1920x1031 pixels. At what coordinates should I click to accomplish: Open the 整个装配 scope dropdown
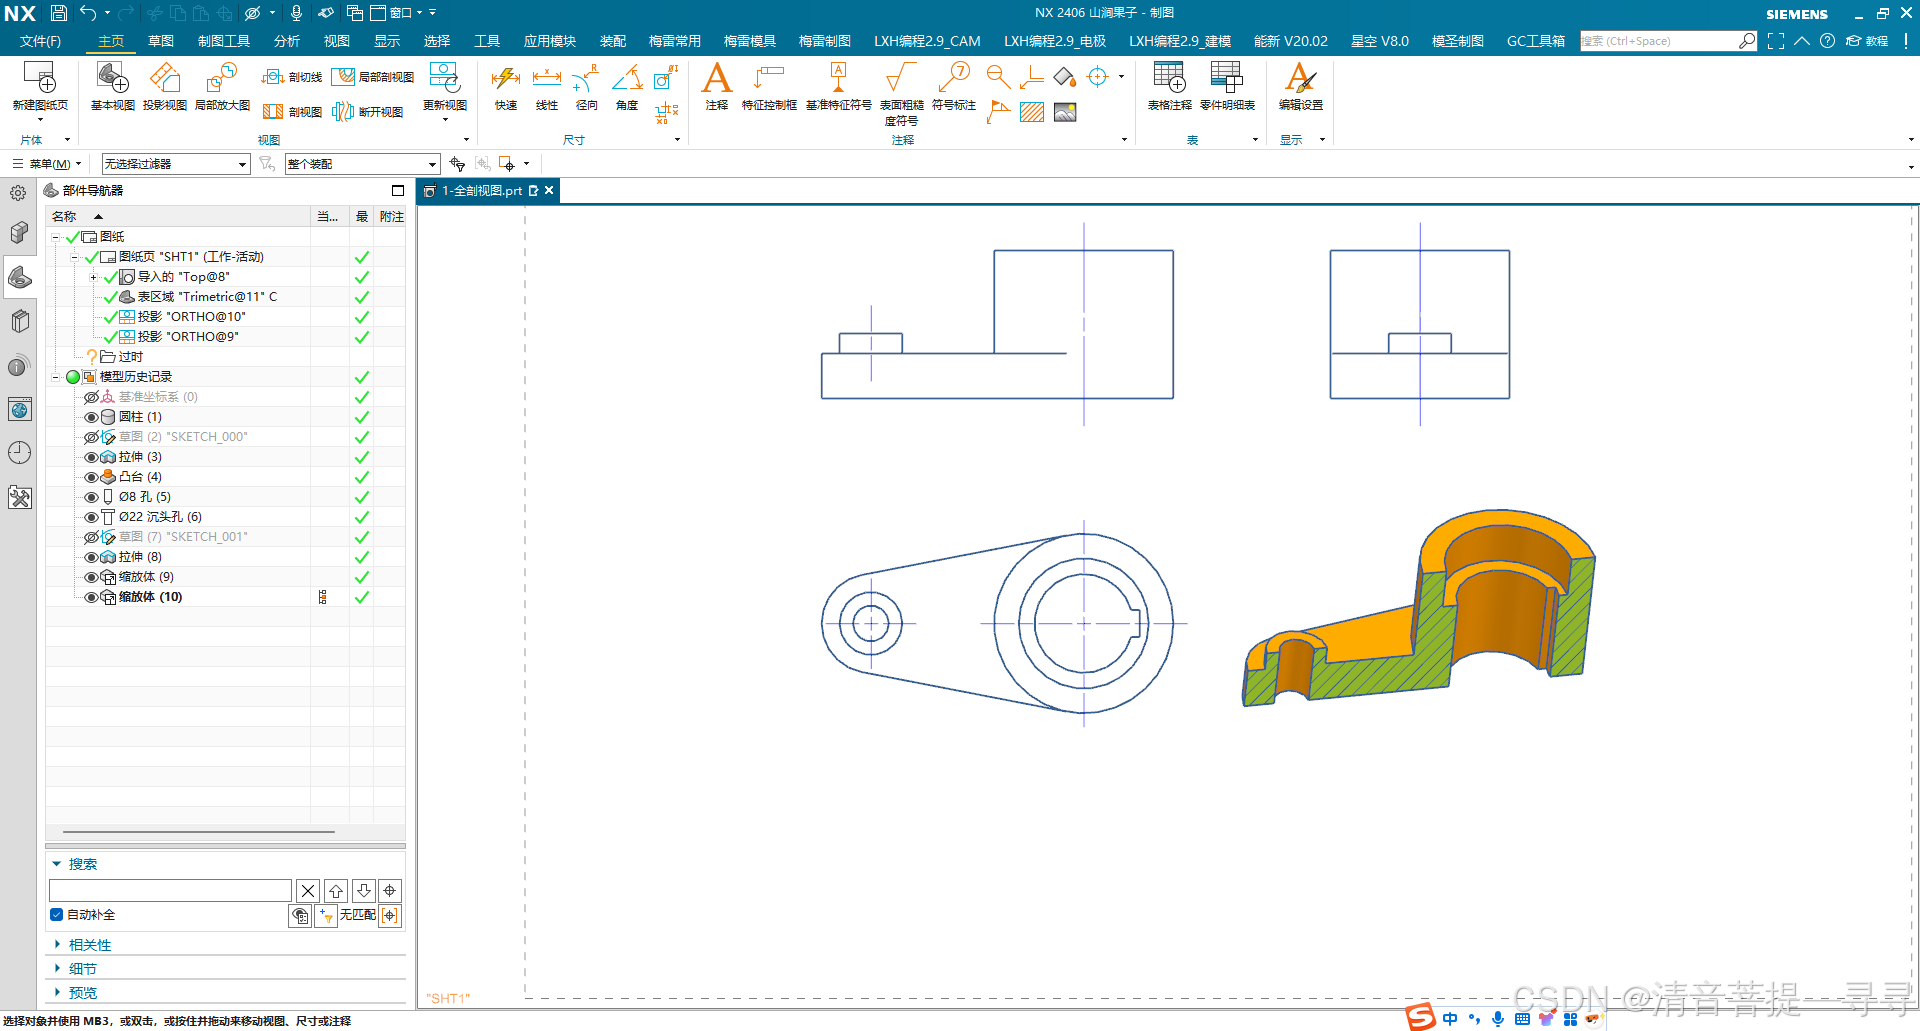tap(362, 164)
